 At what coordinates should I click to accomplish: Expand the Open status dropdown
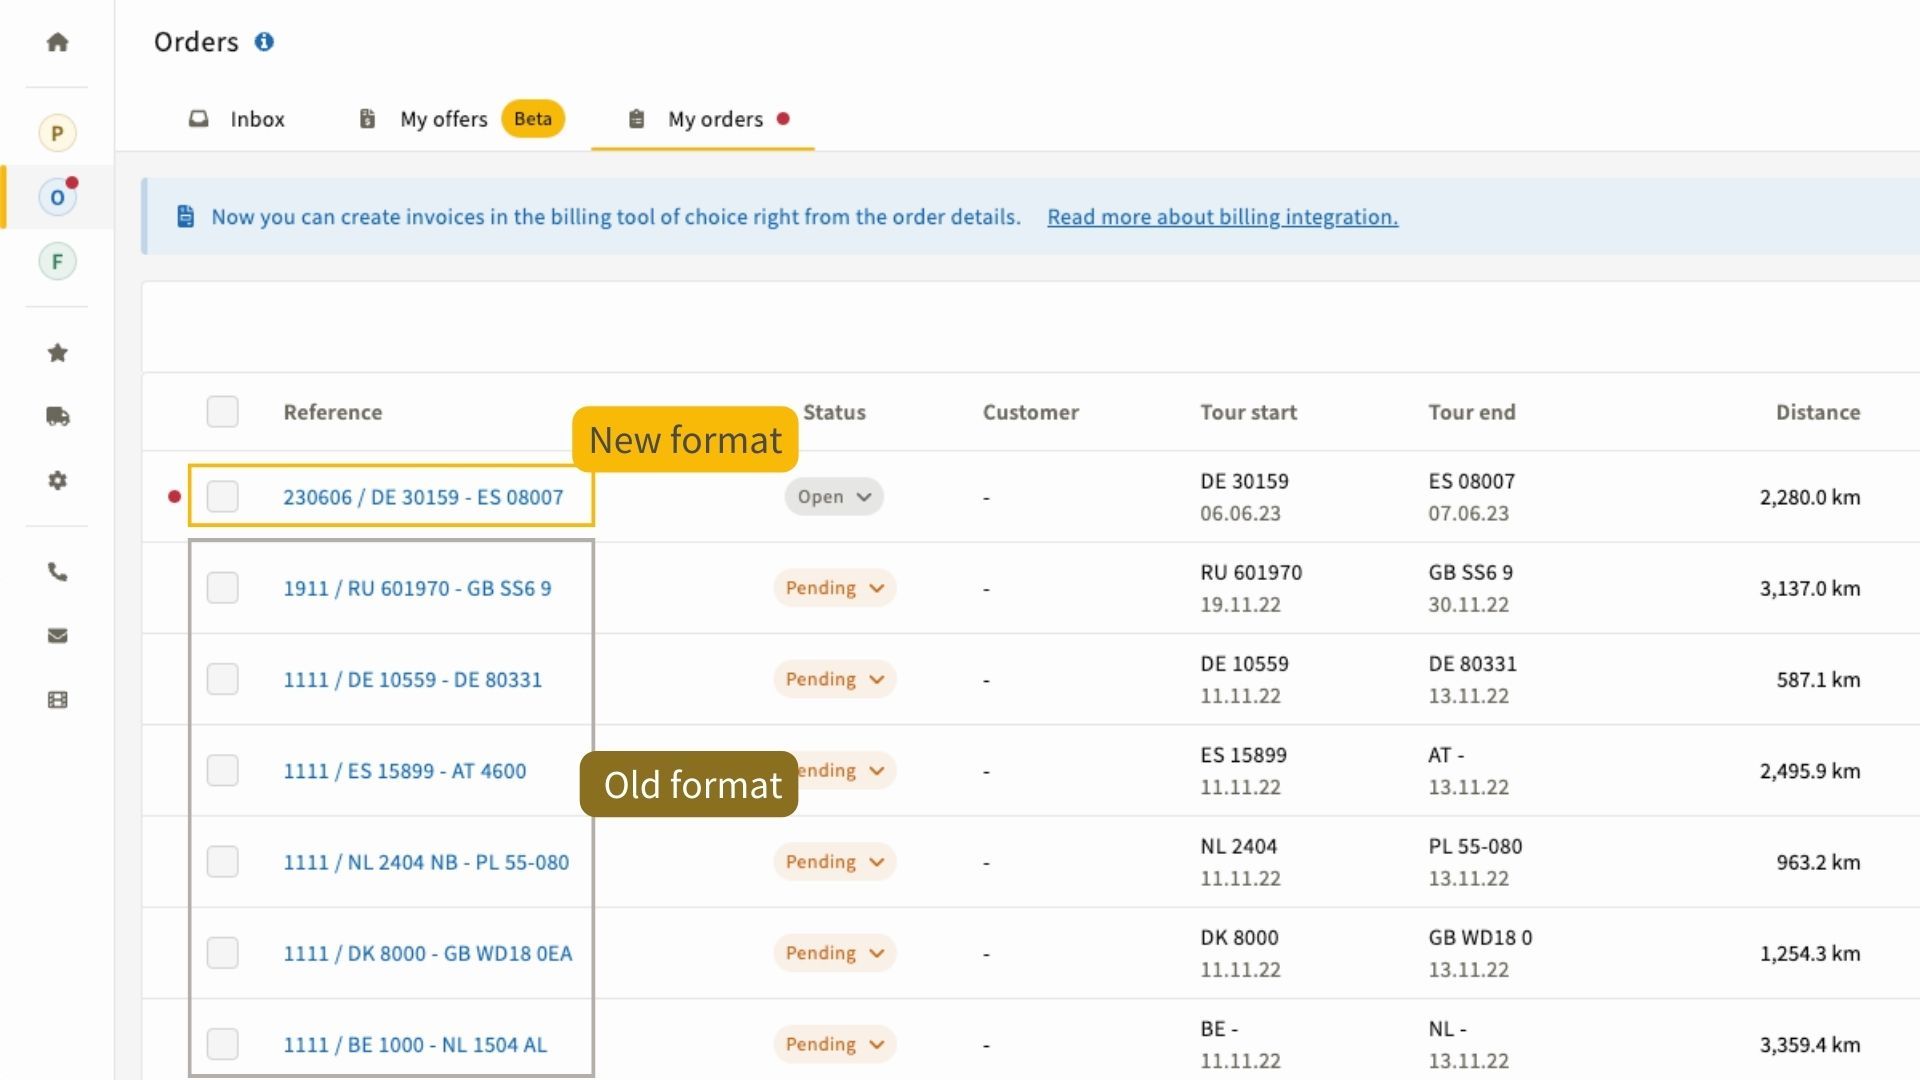[834, 497]
